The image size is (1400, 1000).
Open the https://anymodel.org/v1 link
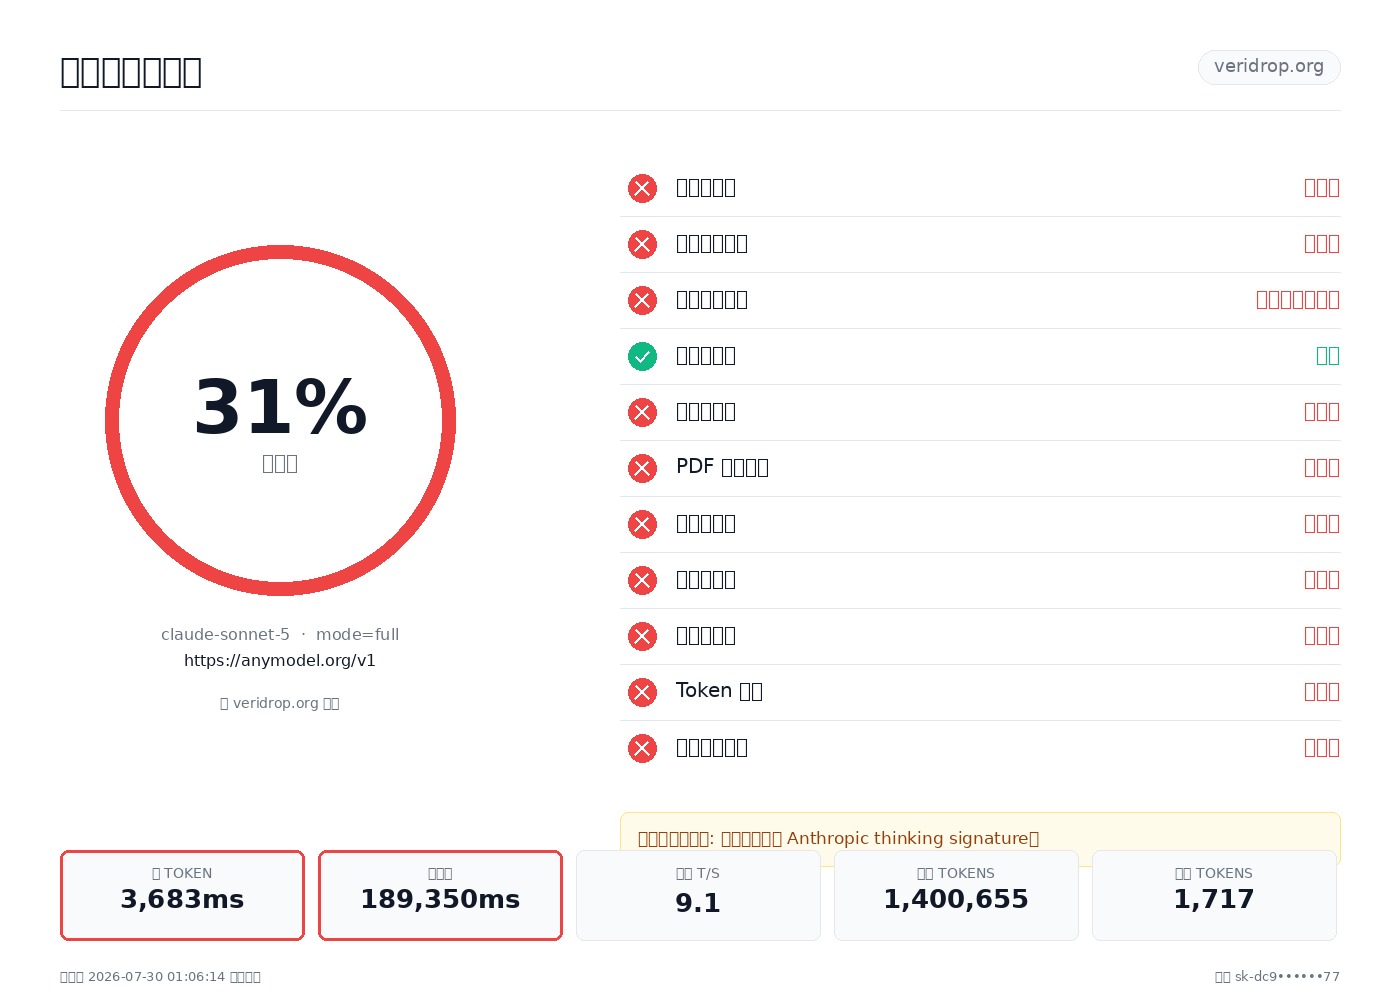[x=280, y=660]
